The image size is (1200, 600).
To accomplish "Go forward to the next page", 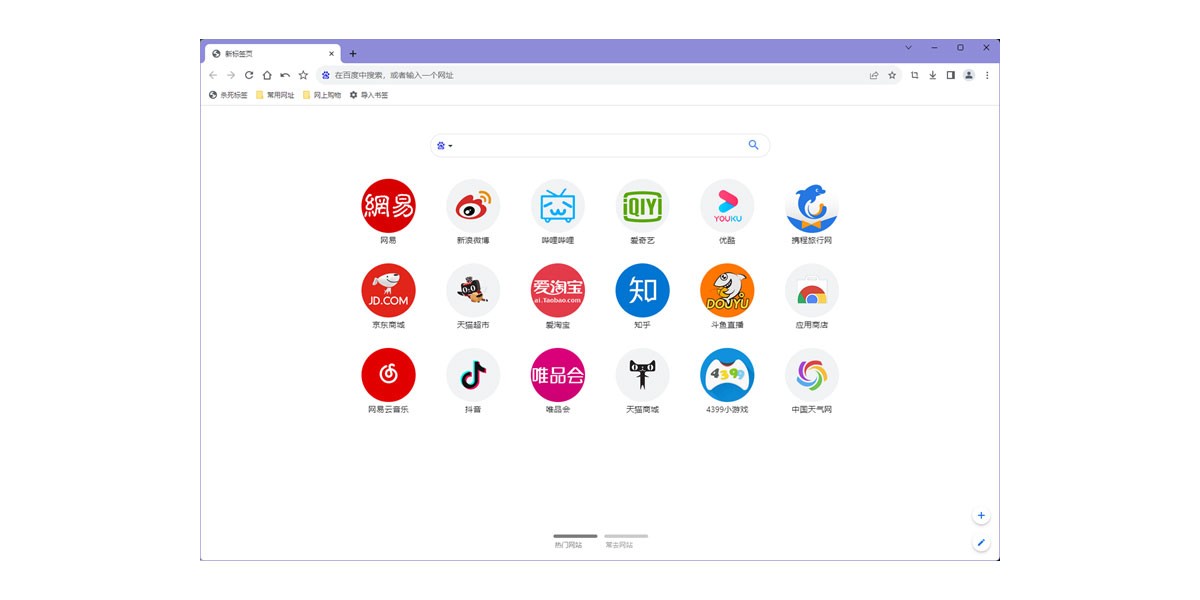I will 231,75.
